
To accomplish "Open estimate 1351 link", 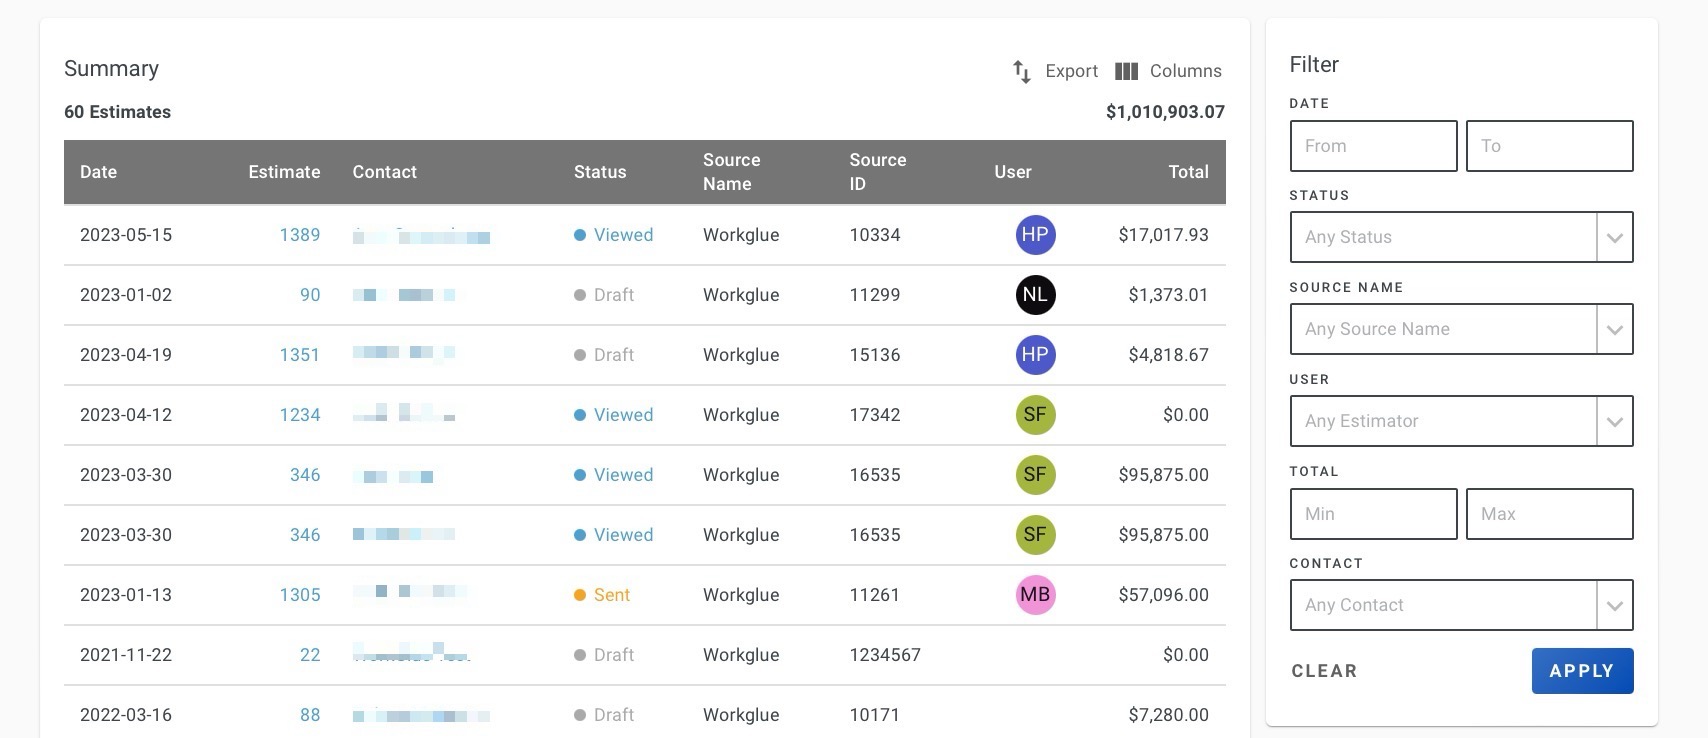I will [x=300, y=355].
